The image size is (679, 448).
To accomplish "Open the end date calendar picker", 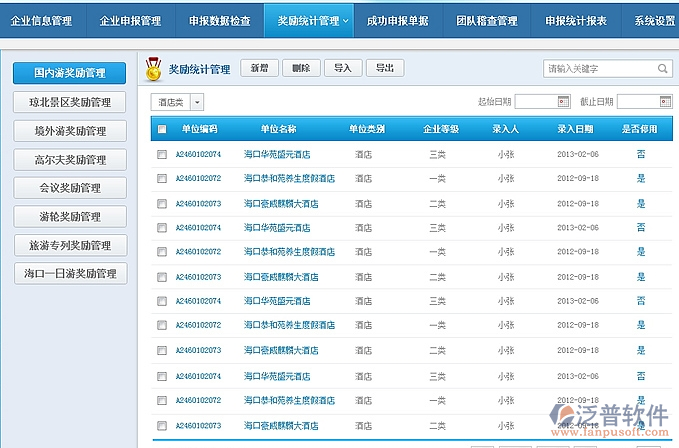I will [x=665, y=102].
